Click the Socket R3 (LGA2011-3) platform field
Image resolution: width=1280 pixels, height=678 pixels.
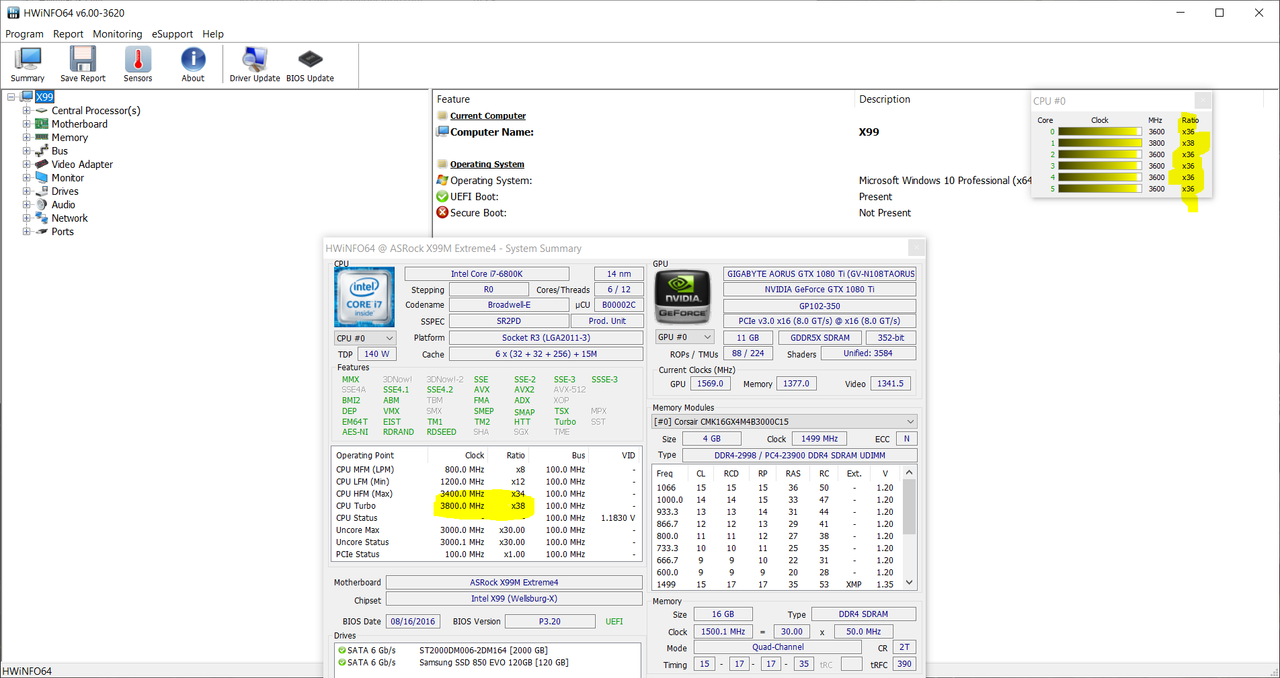point(546,338)
